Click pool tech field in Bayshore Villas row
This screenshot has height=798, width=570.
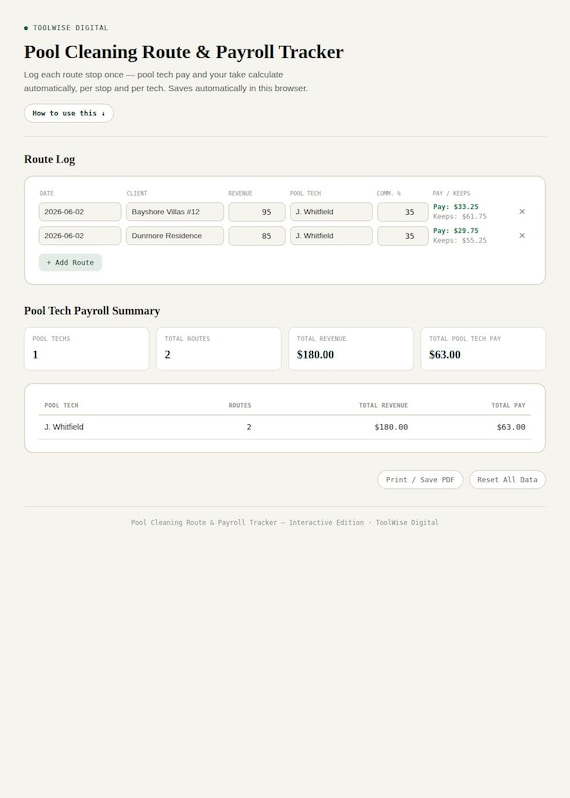[x=331, y=212]
